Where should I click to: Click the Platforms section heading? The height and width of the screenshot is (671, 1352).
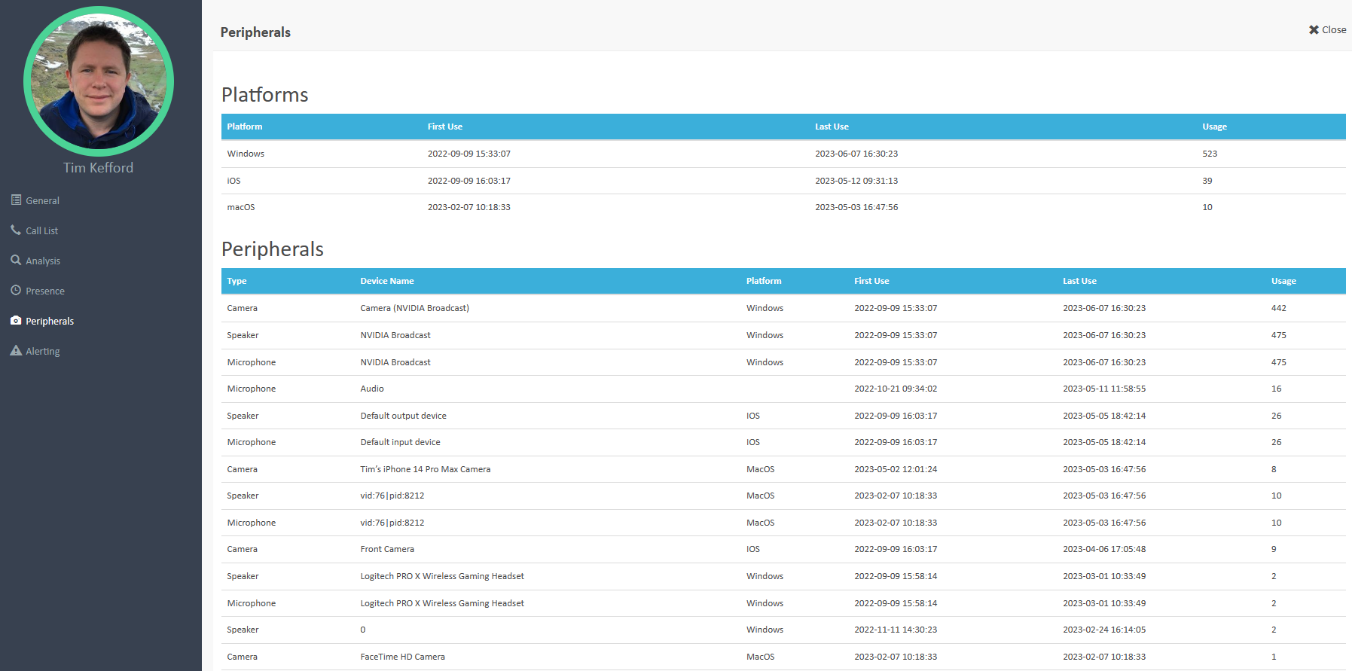point(265,95)
